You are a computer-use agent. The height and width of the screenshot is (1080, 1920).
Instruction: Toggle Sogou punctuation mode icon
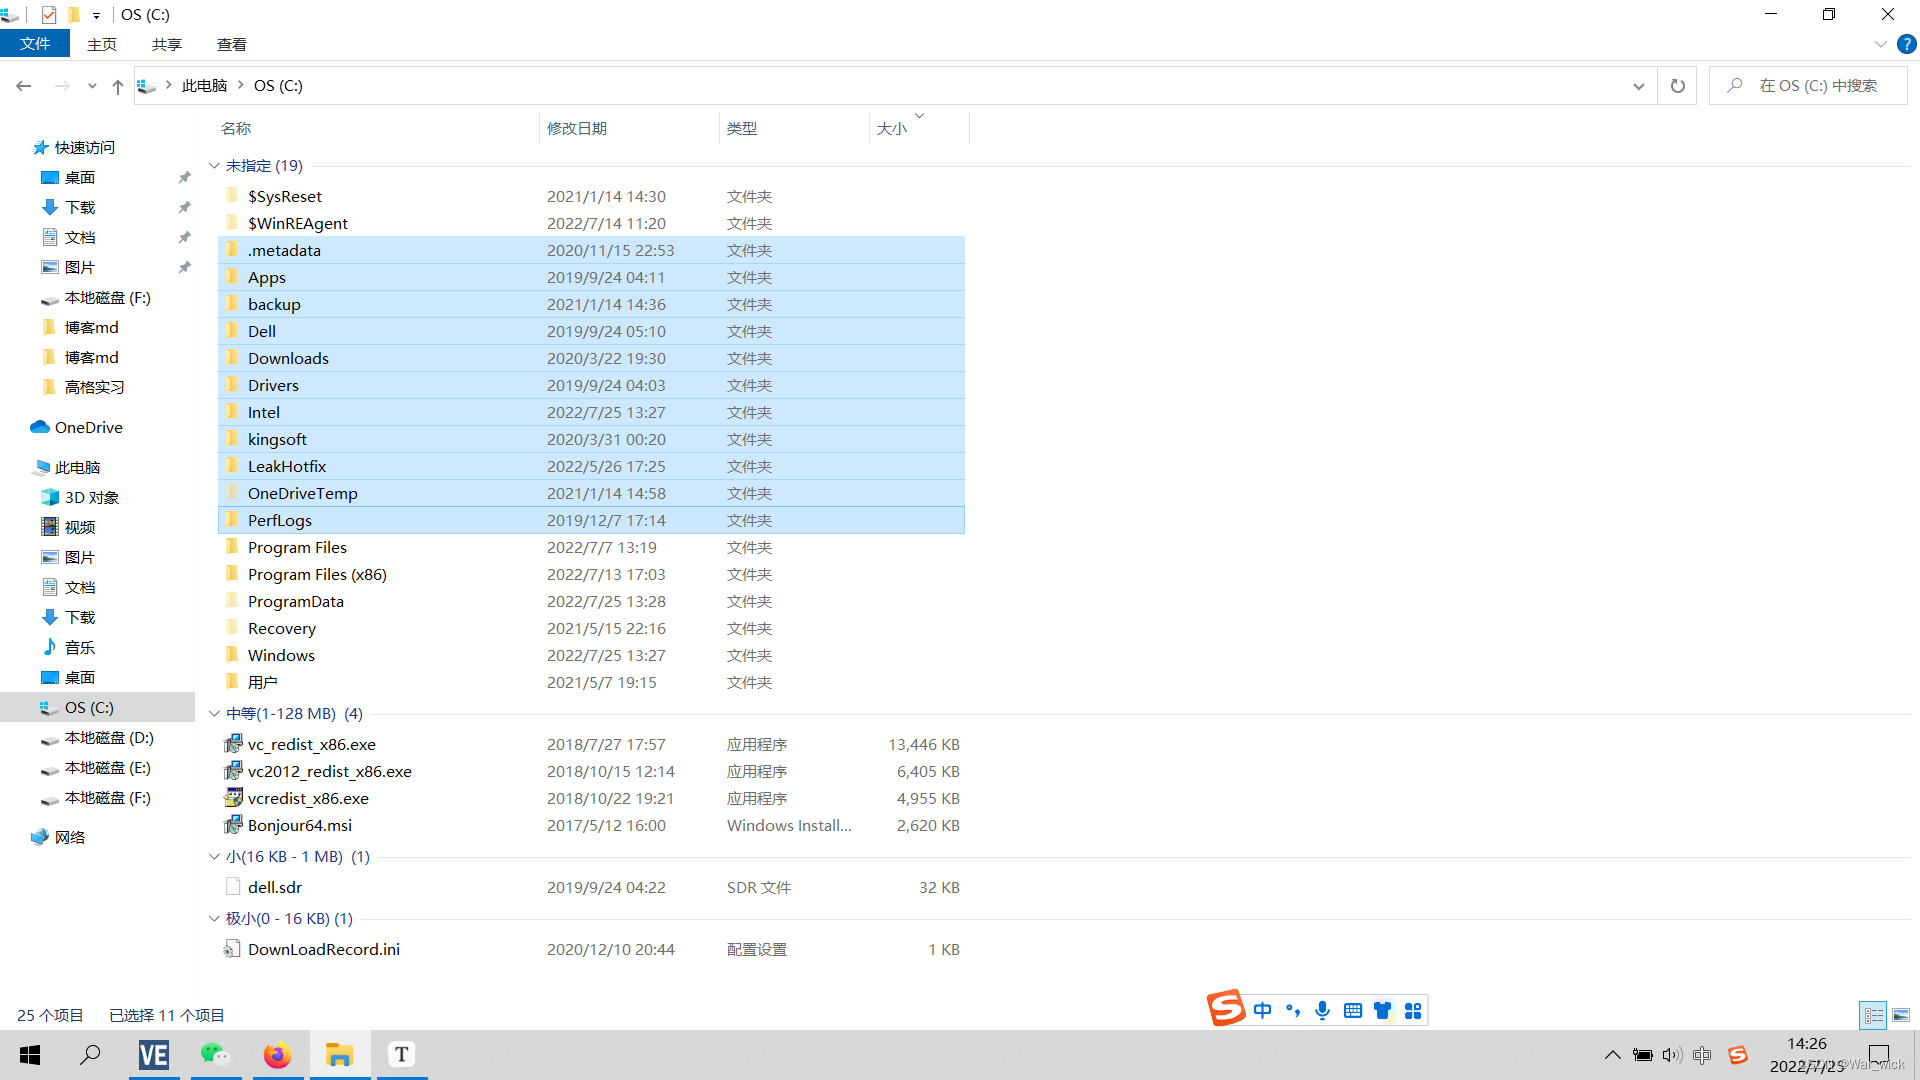(1292, 1010)
